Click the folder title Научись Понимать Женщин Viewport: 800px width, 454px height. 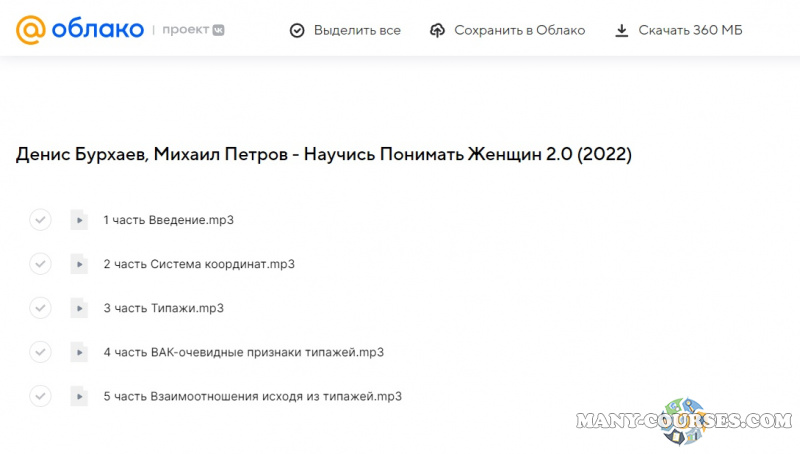tap(324, 155)
